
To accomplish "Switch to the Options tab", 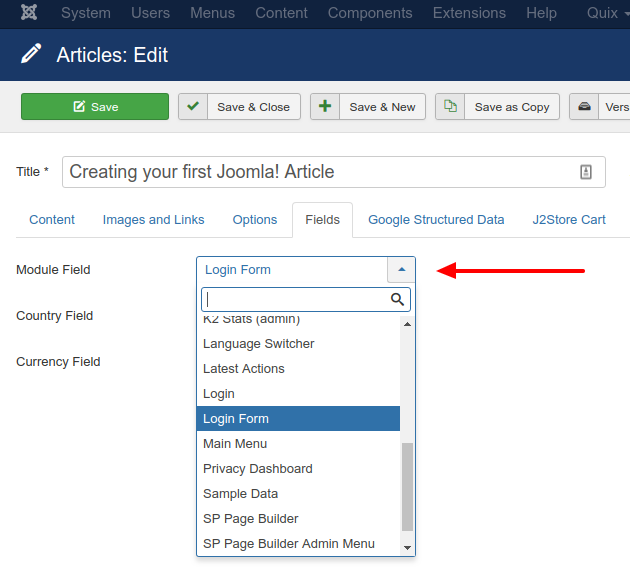I will click(x=255, y=220).
